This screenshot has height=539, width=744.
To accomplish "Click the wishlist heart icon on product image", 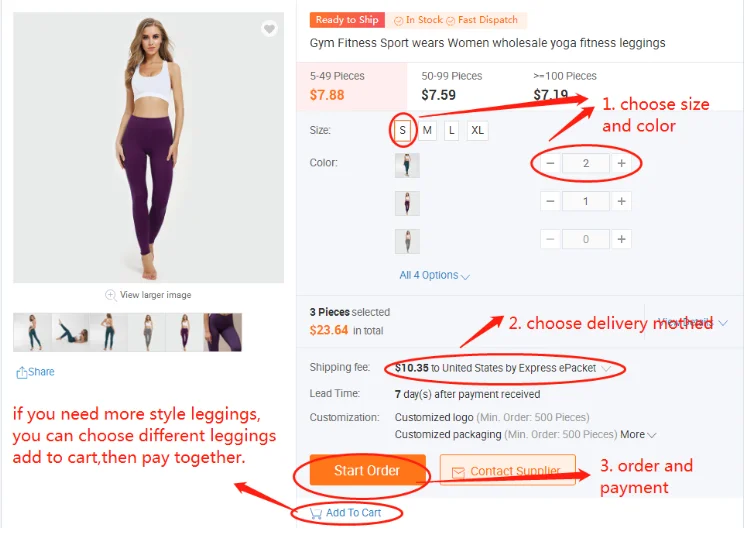I will click(269, 30).
